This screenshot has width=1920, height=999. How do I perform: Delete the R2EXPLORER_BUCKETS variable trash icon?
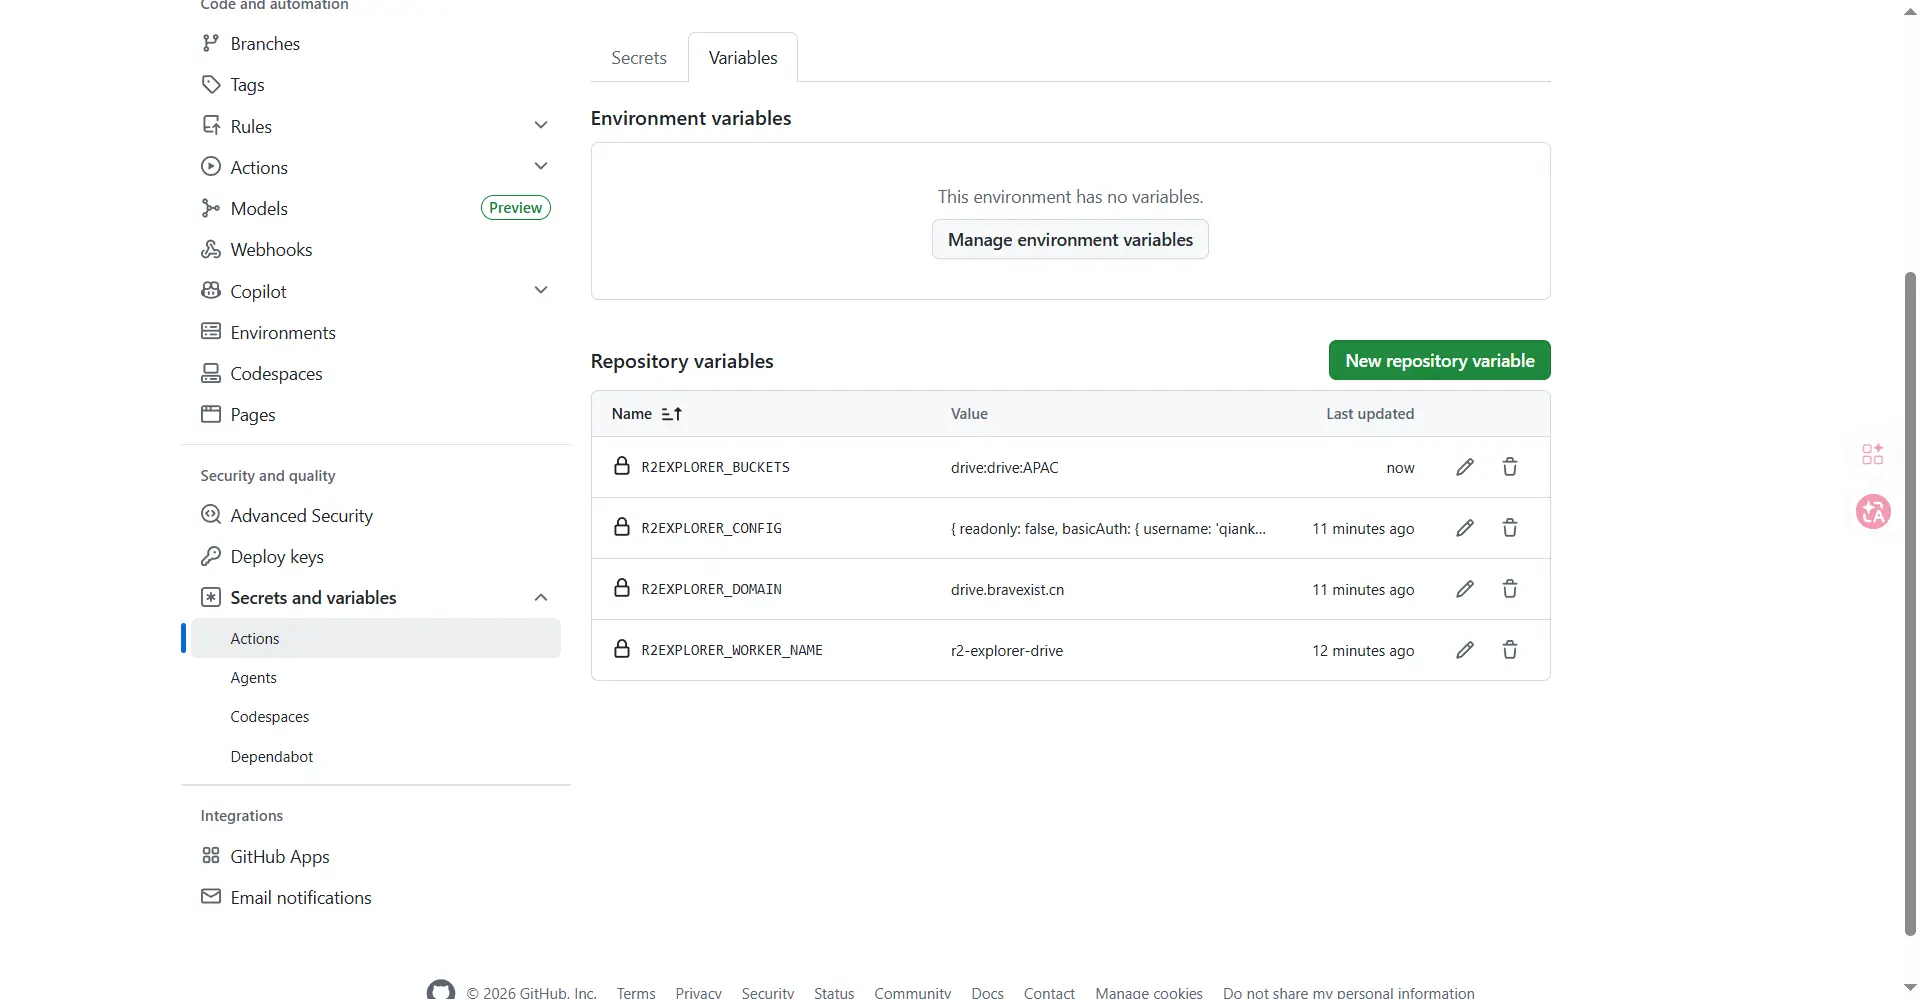coord(1510,467)
